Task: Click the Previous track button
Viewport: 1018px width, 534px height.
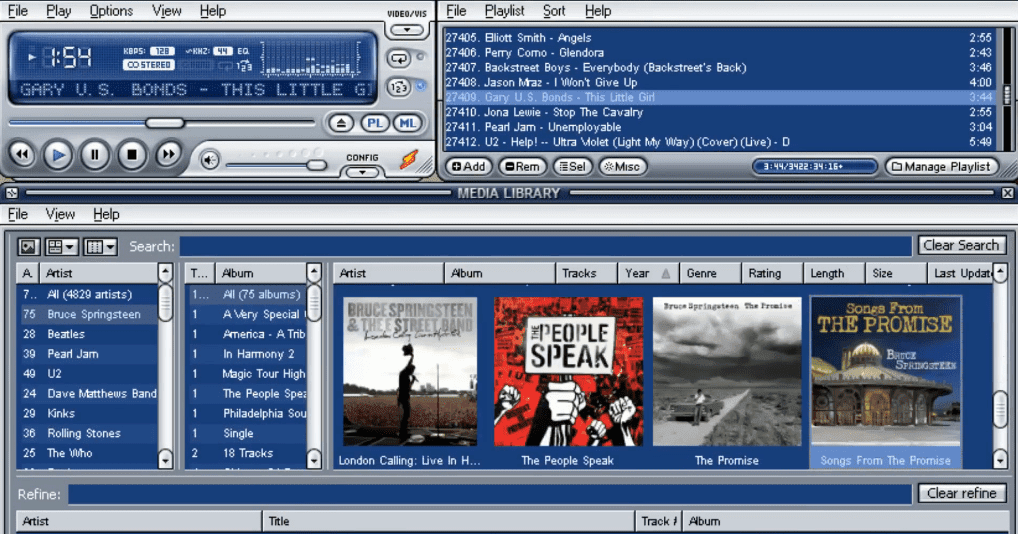Action: 21,154
